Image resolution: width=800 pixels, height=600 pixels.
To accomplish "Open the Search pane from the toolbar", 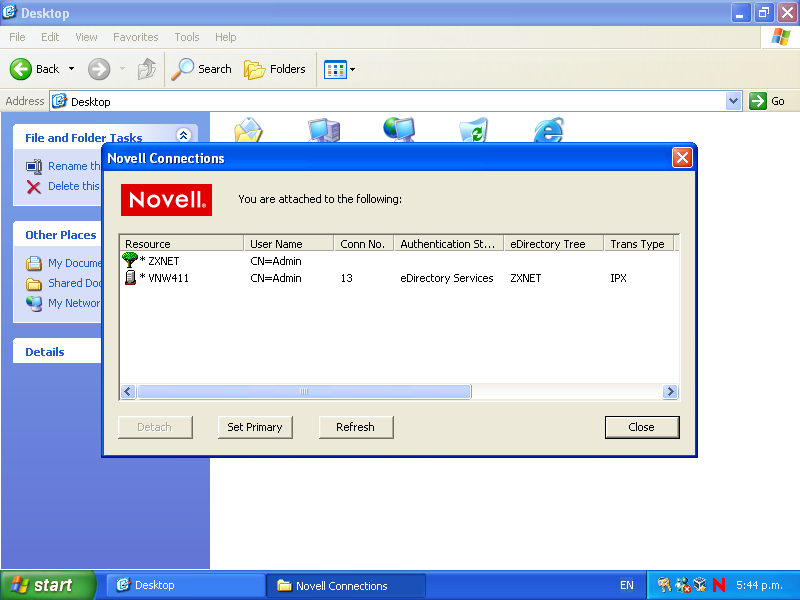I will [201, 69].
